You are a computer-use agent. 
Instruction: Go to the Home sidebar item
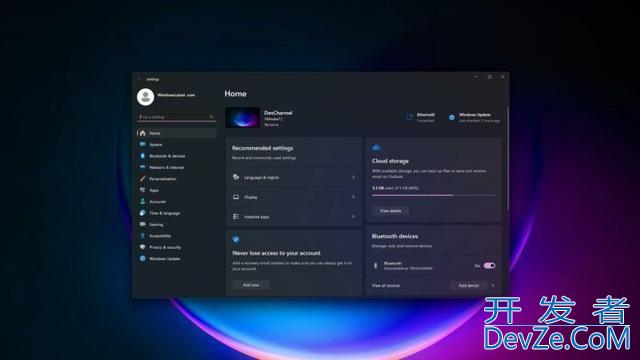pos(177,133)
